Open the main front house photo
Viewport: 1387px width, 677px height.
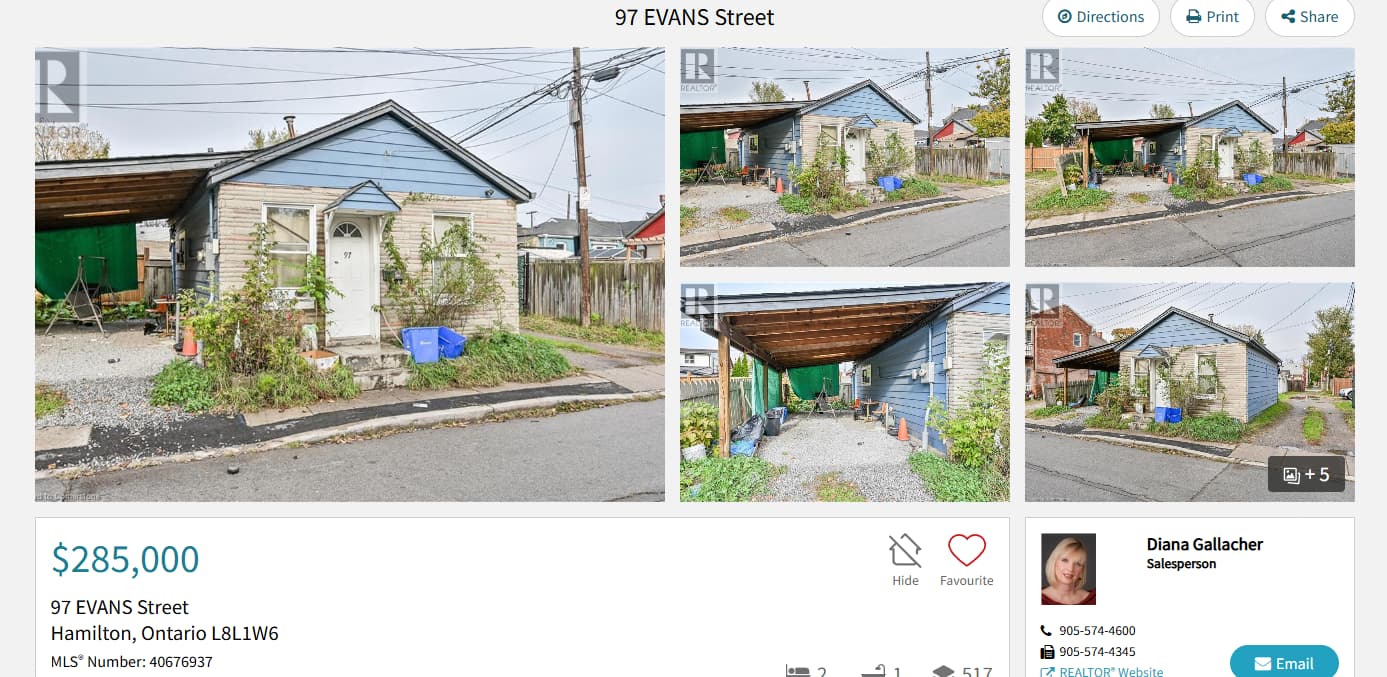tap(350, 274)
